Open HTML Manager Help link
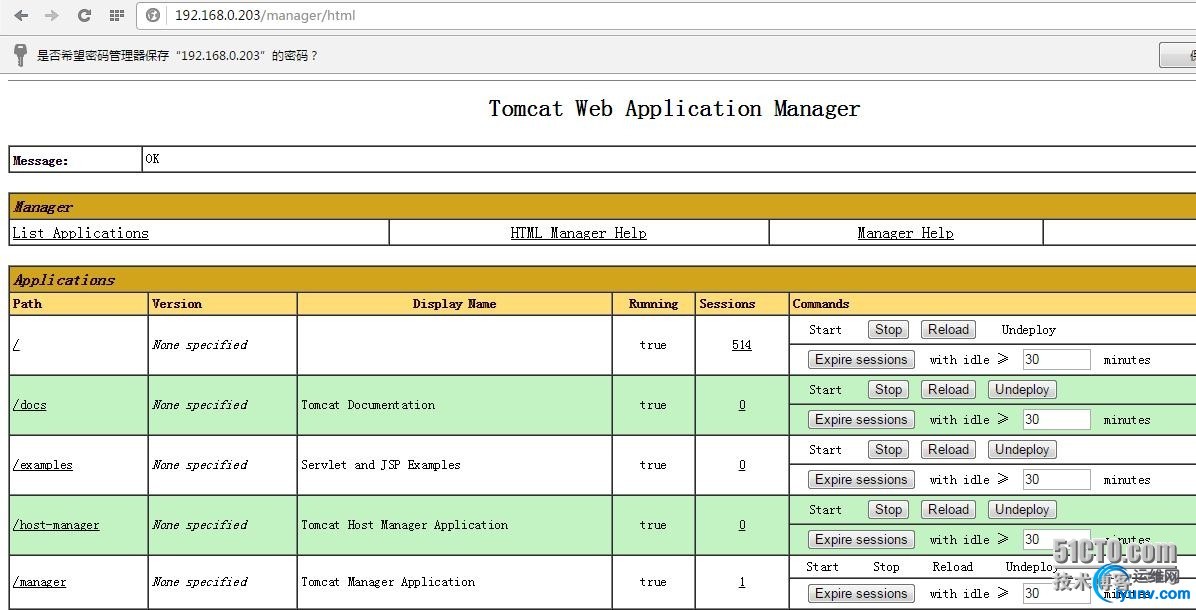 click(578, 233)
